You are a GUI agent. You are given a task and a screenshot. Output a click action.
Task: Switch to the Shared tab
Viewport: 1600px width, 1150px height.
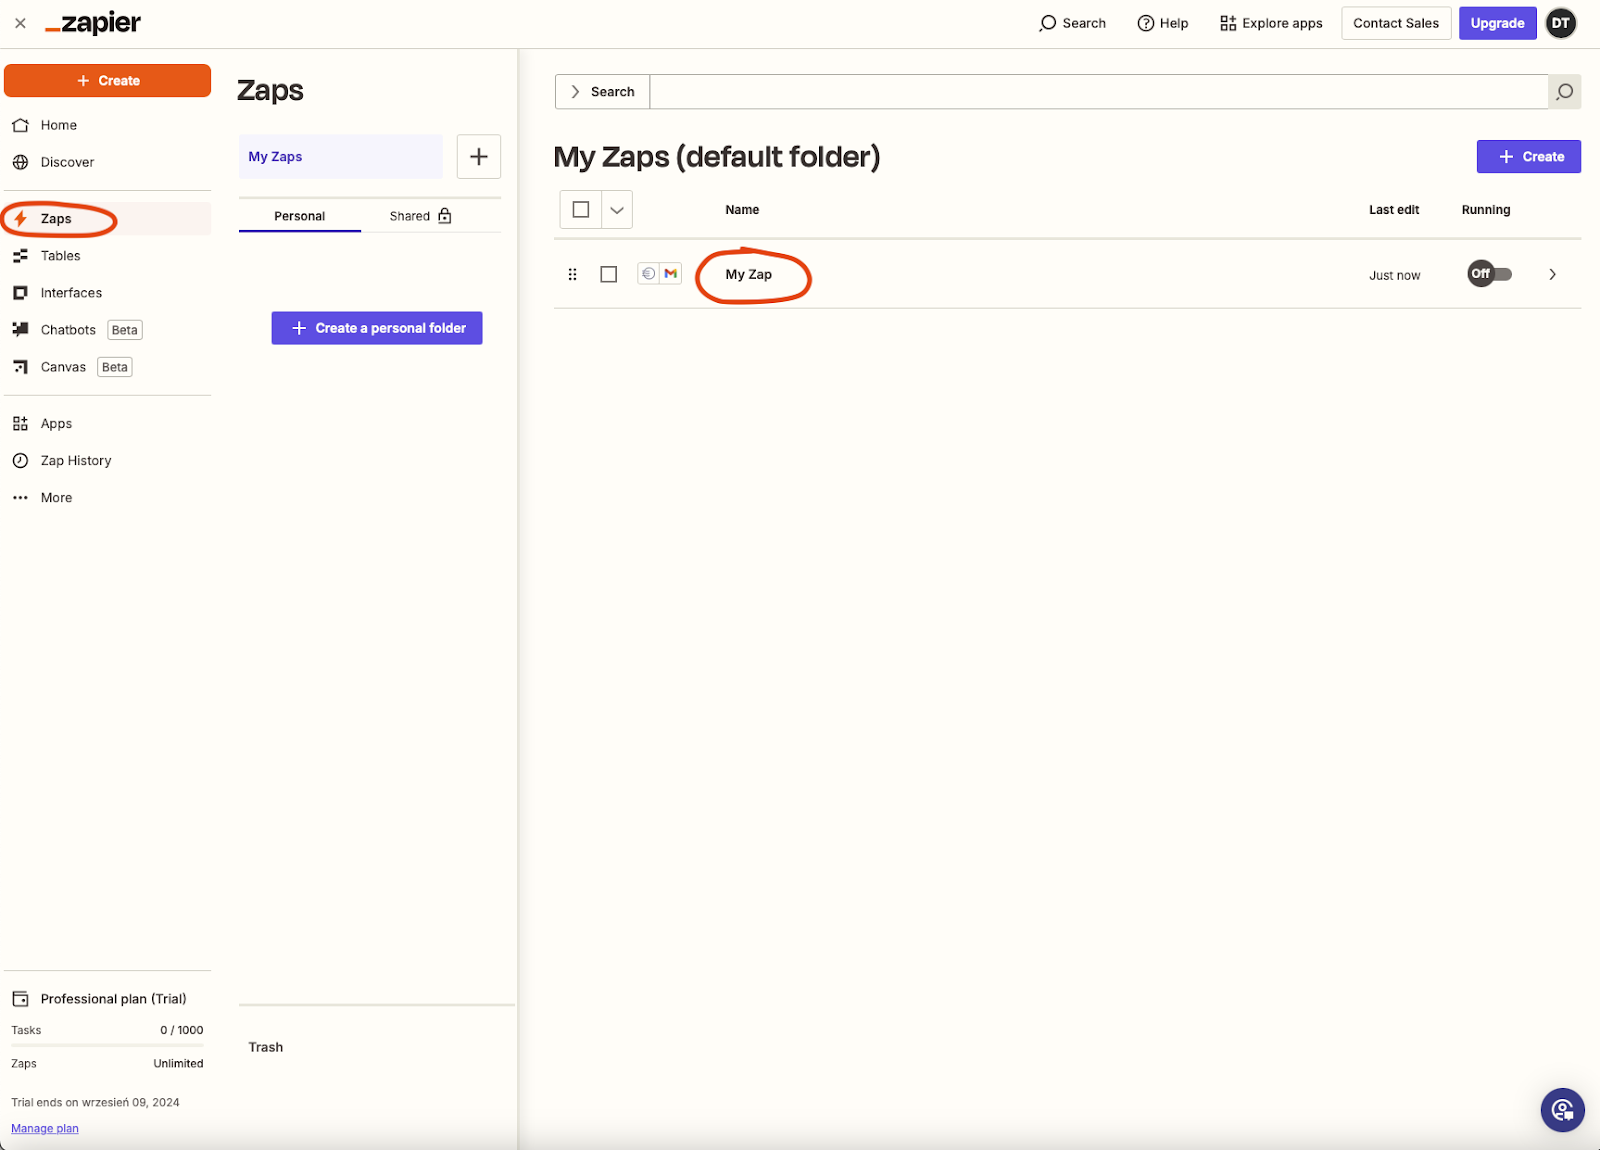(421, 216)
